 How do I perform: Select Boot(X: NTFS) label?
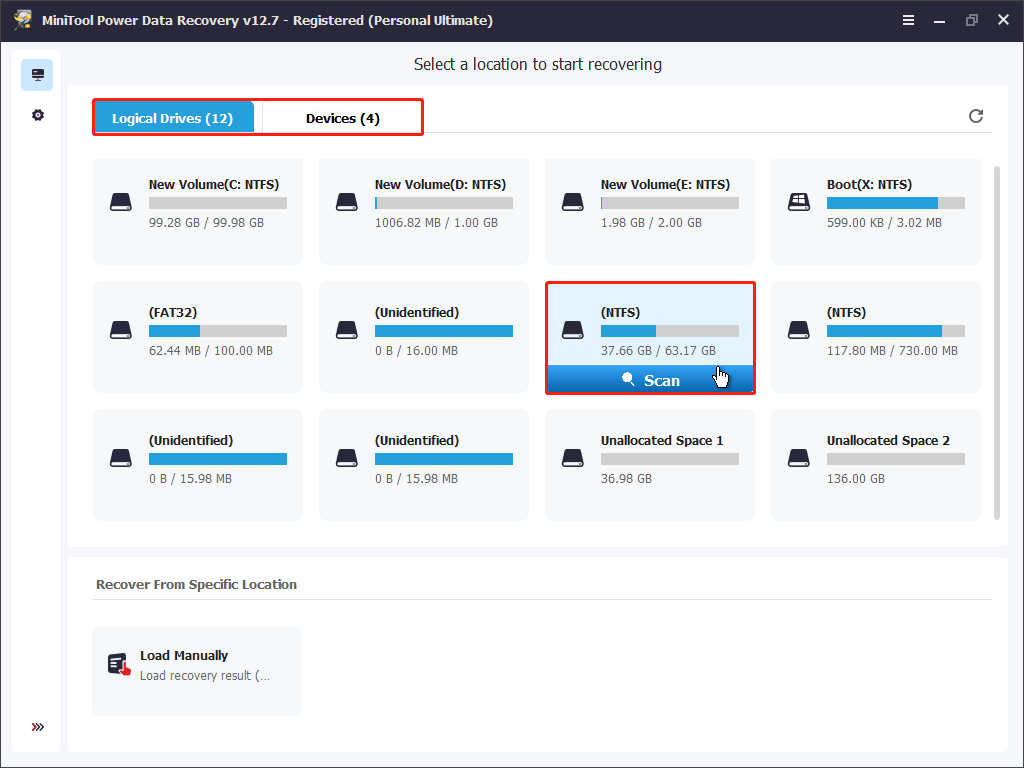(x=869, y=185)
